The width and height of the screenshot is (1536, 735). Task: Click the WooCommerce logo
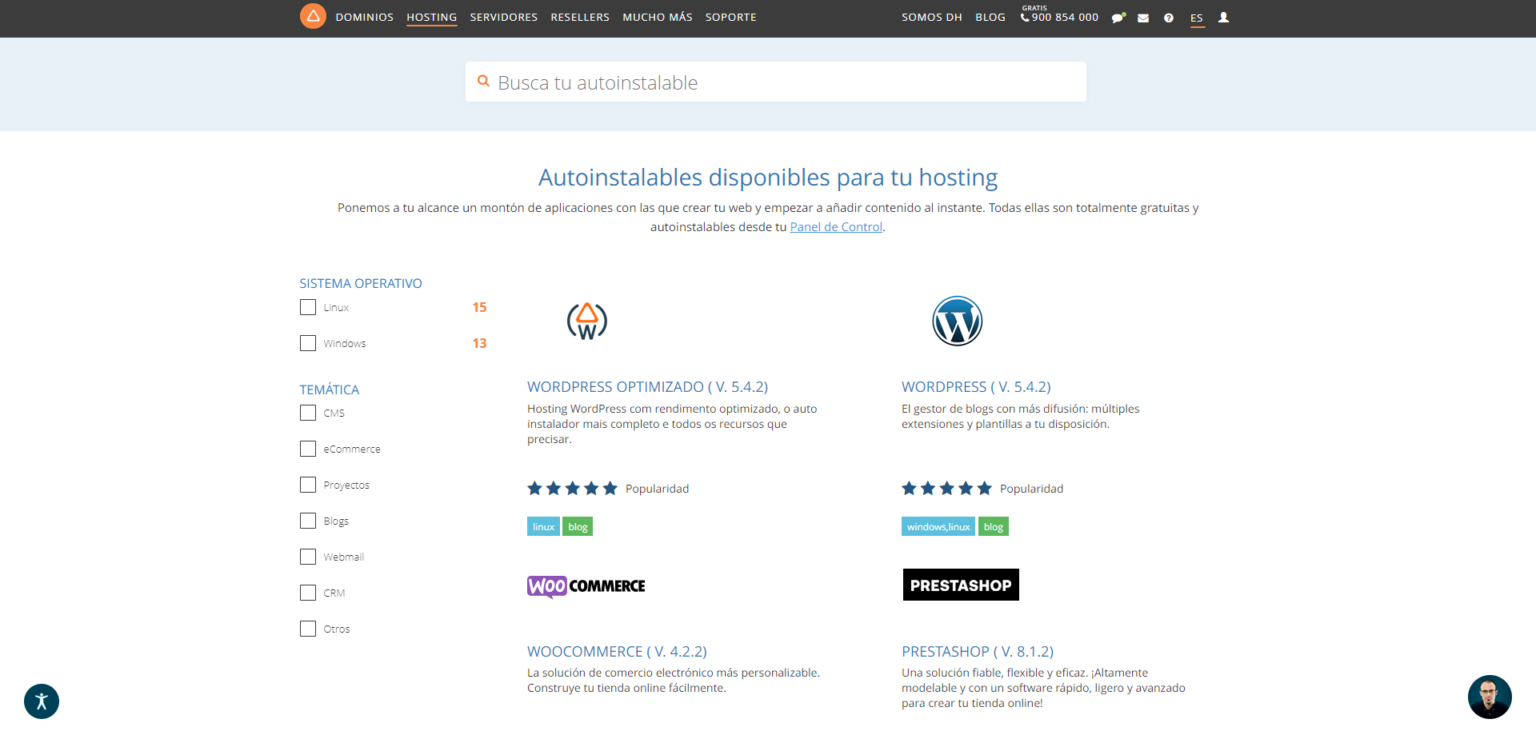point(586,585)
